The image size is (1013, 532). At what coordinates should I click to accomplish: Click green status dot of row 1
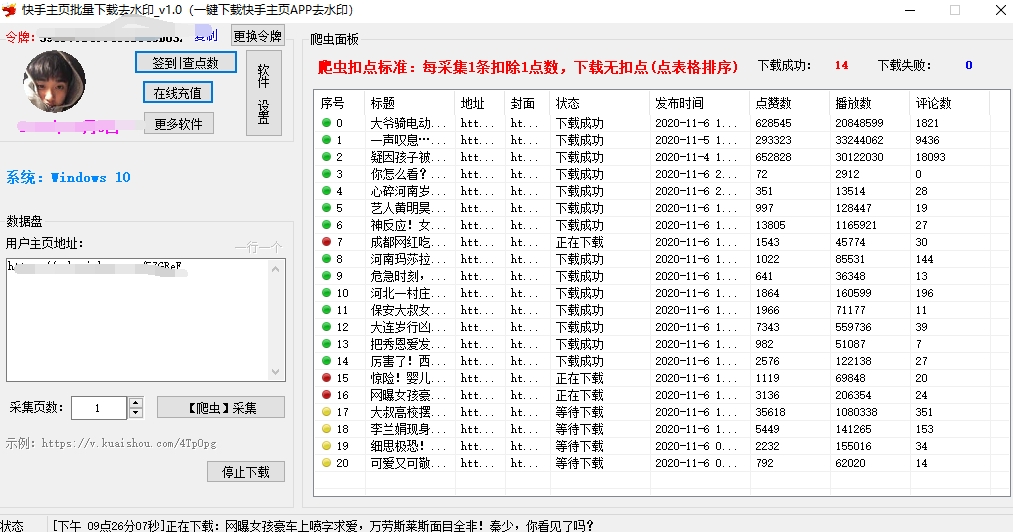click(326, 139)
